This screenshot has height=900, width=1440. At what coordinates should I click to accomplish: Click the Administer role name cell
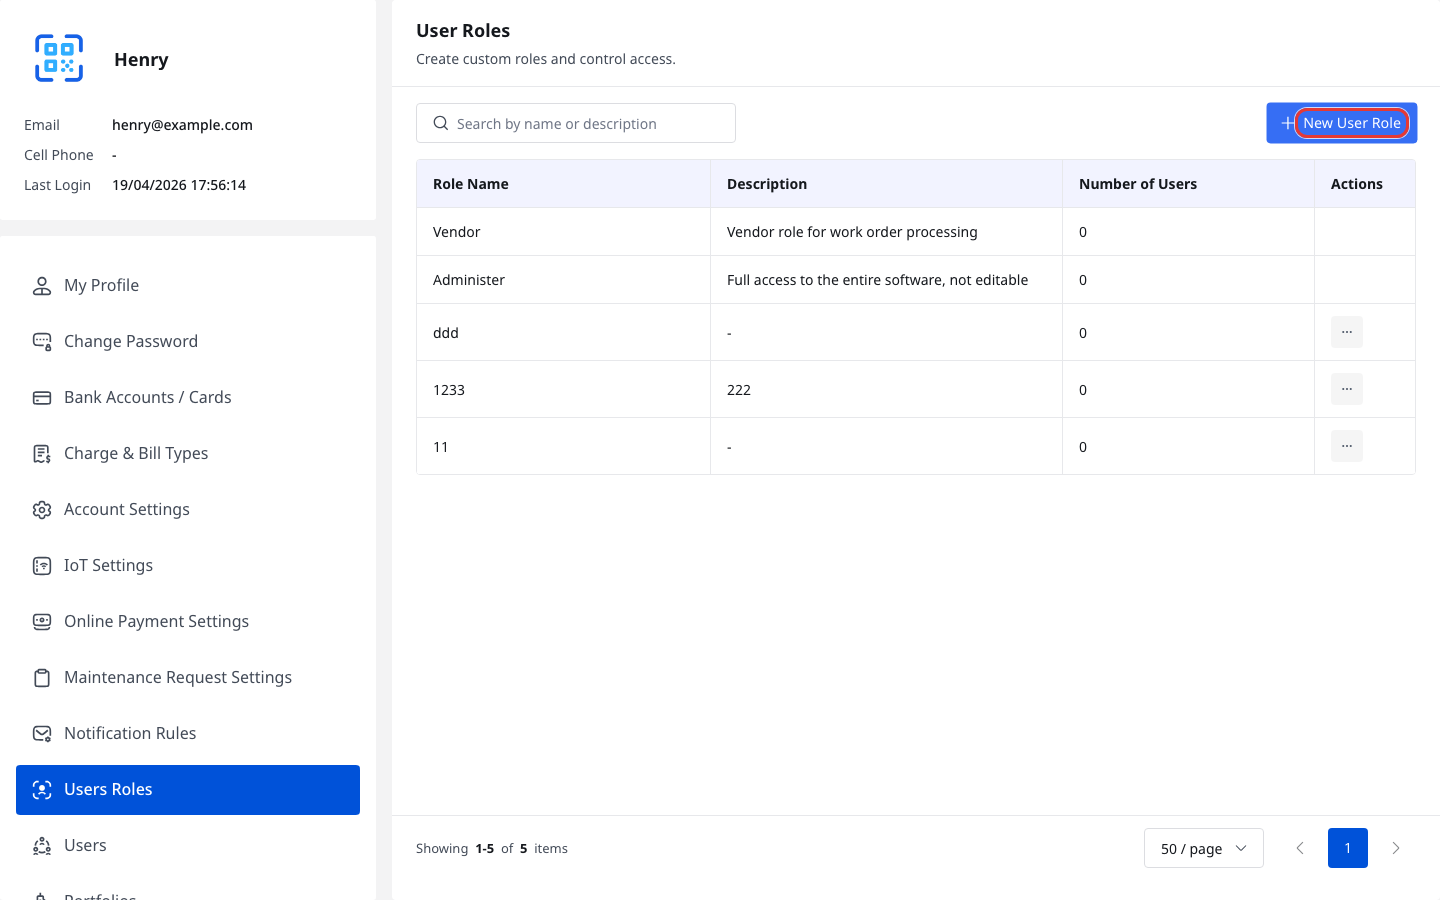[564, 280]
